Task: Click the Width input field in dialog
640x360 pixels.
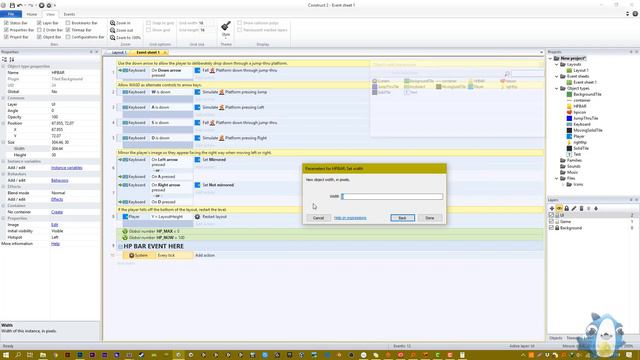Action: click(392, 196)
